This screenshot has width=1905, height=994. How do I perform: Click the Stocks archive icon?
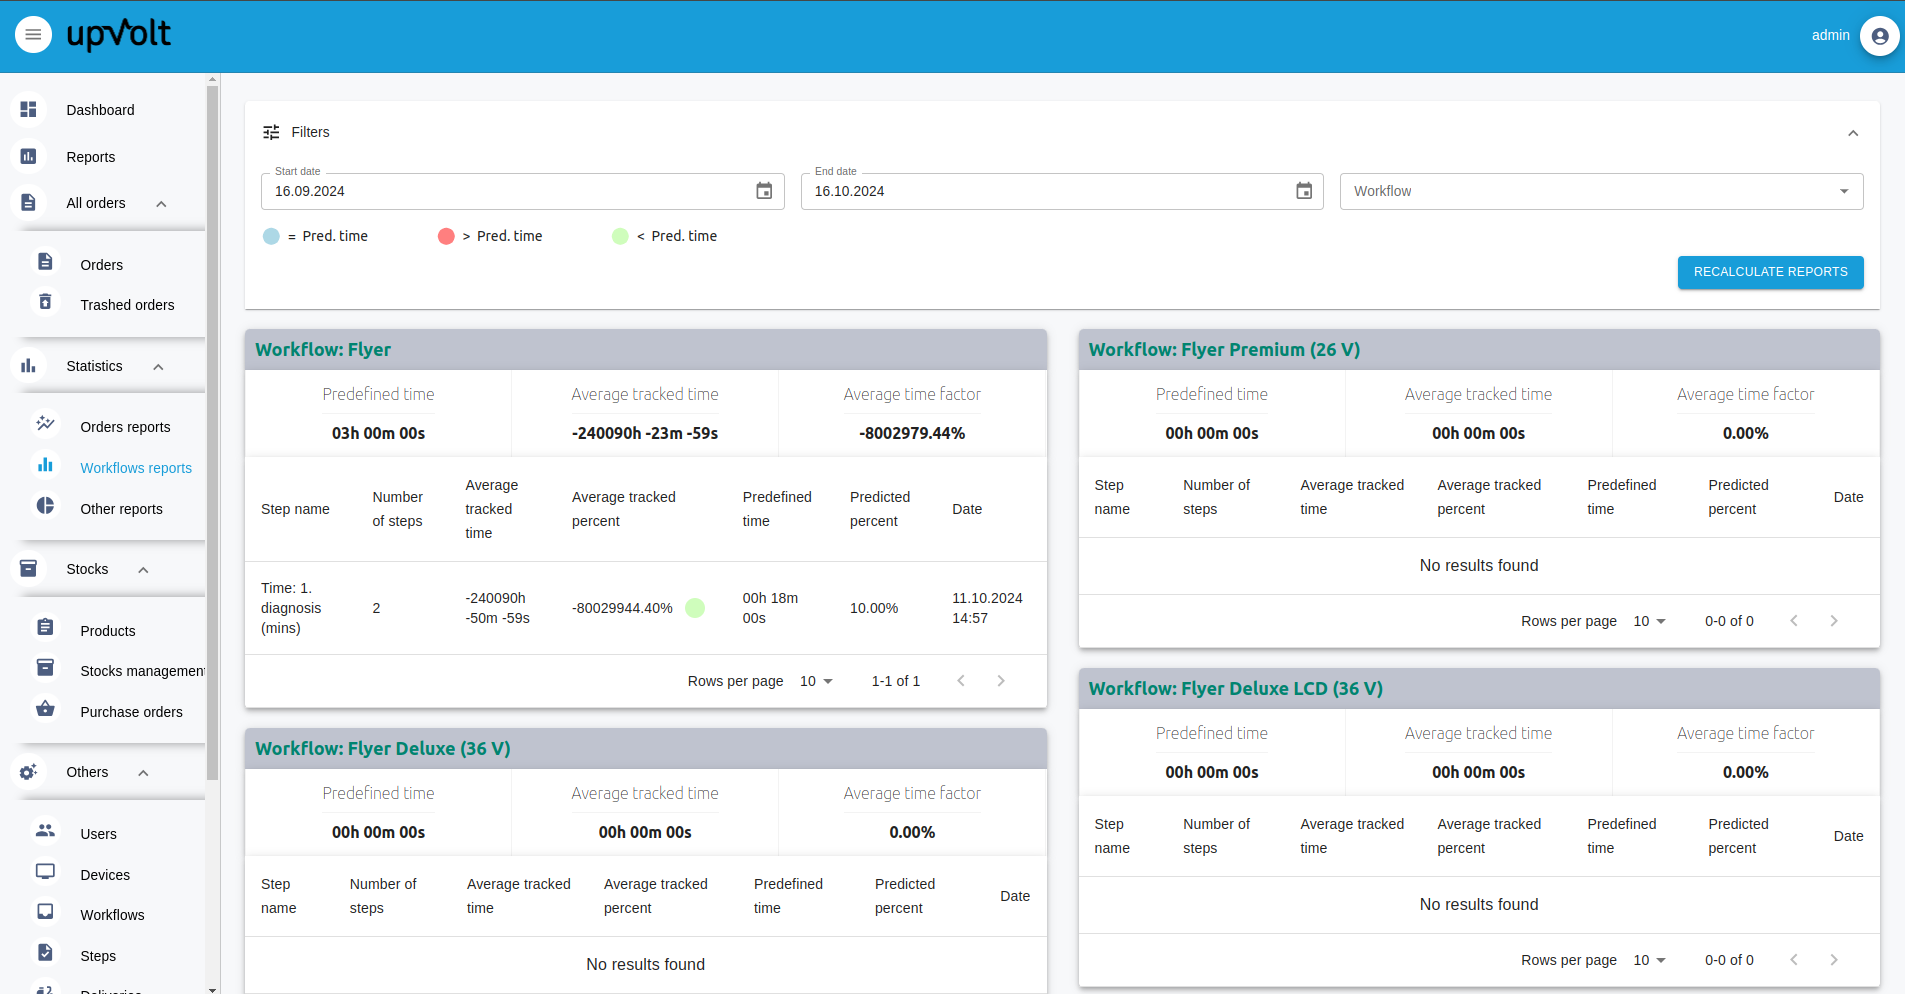(x=28, y=568)
